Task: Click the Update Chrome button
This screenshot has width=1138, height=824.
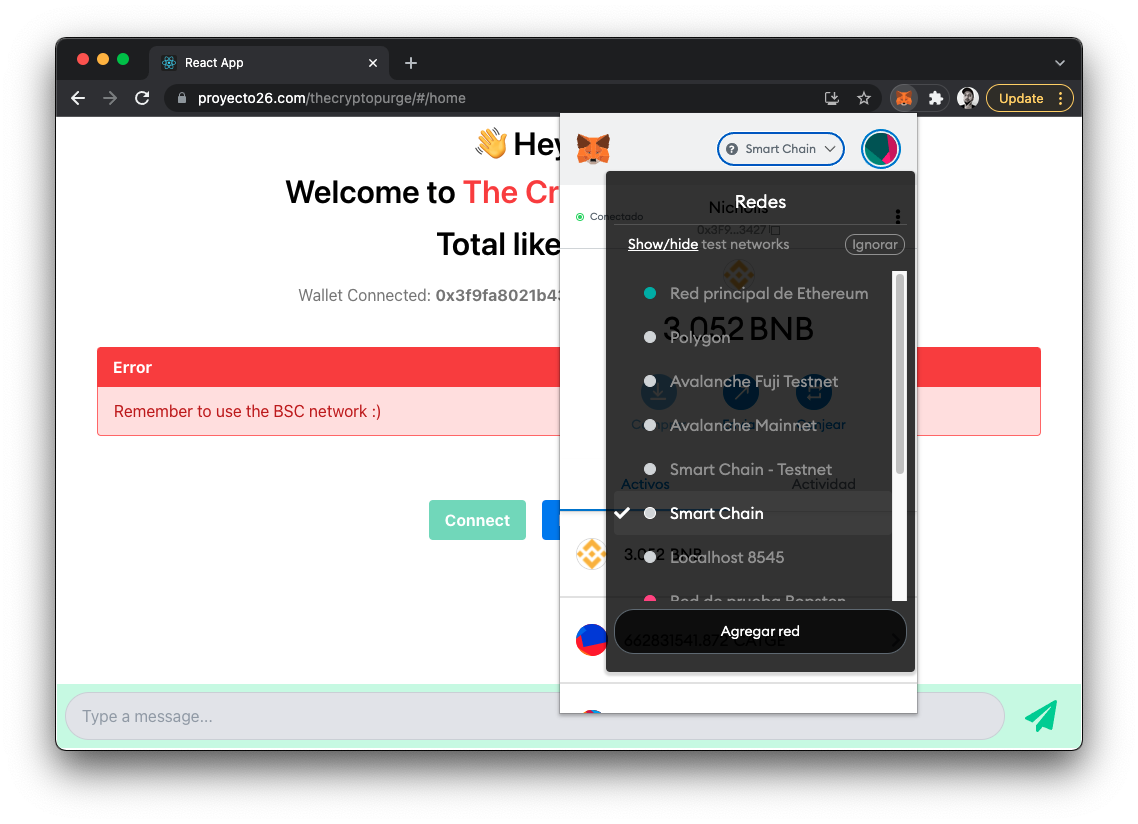Action: pyautogui.click(x=1020, y=98)
